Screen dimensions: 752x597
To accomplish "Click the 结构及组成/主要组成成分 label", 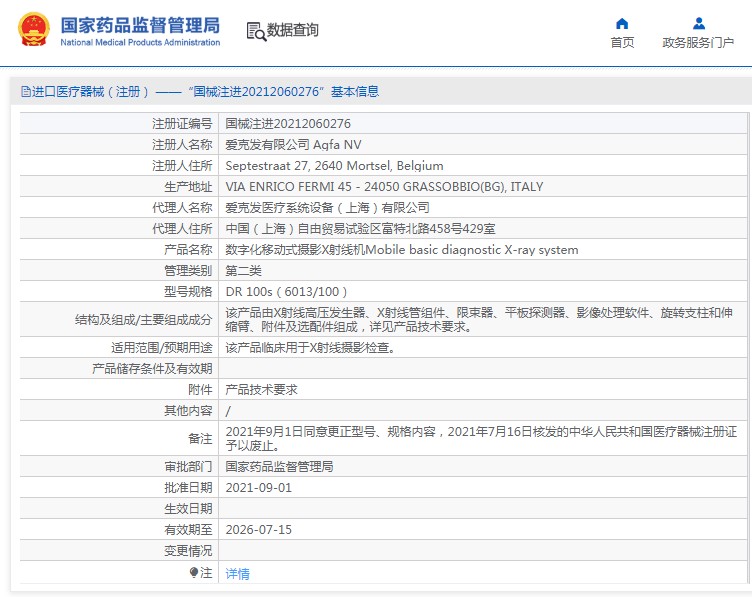I will (x=143, y=320).
